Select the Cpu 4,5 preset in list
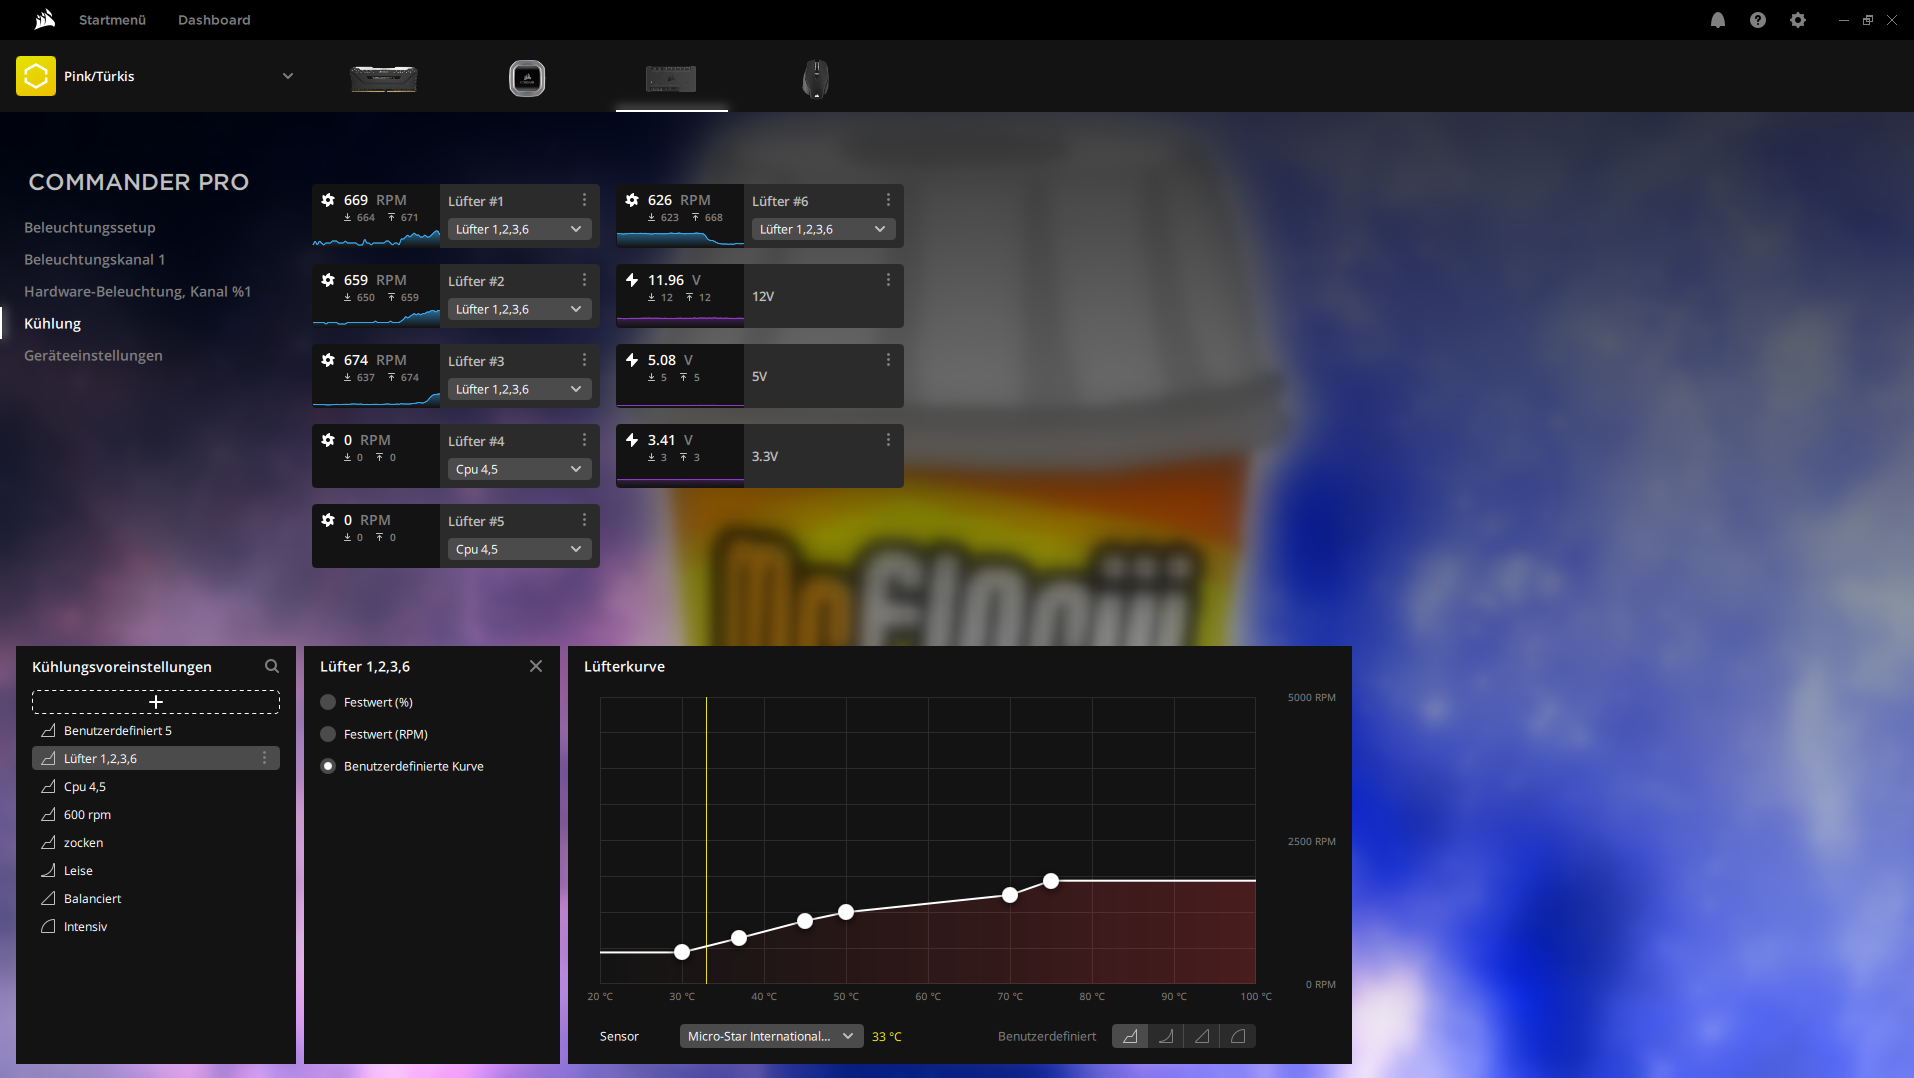The width and height of the screenshot is (1914, 1078). [x=156, y=786]
